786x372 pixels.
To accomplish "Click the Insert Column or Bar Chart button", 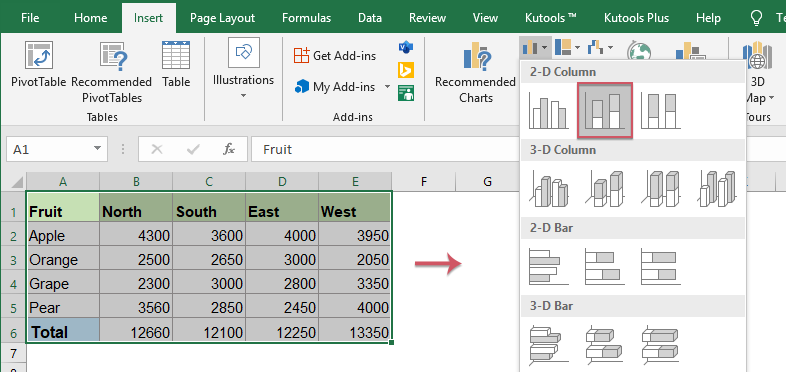I will click(x=535, y=48).
